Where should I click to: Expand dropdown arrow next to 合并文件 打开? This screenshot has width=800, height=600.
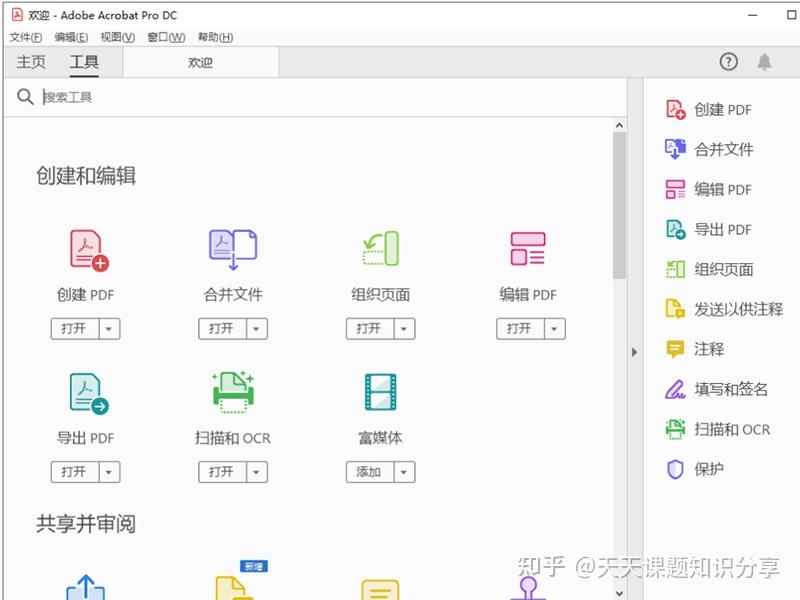(x=257, y=329)
